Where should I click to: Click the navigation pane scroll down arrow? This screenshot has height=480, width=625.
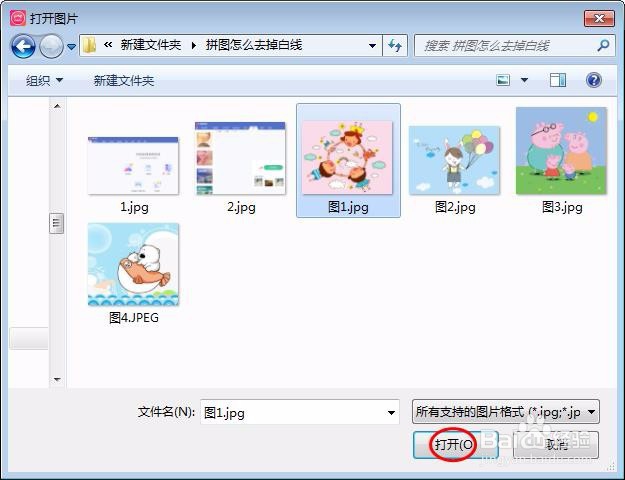pyautogui.click(x=57, y=379)
